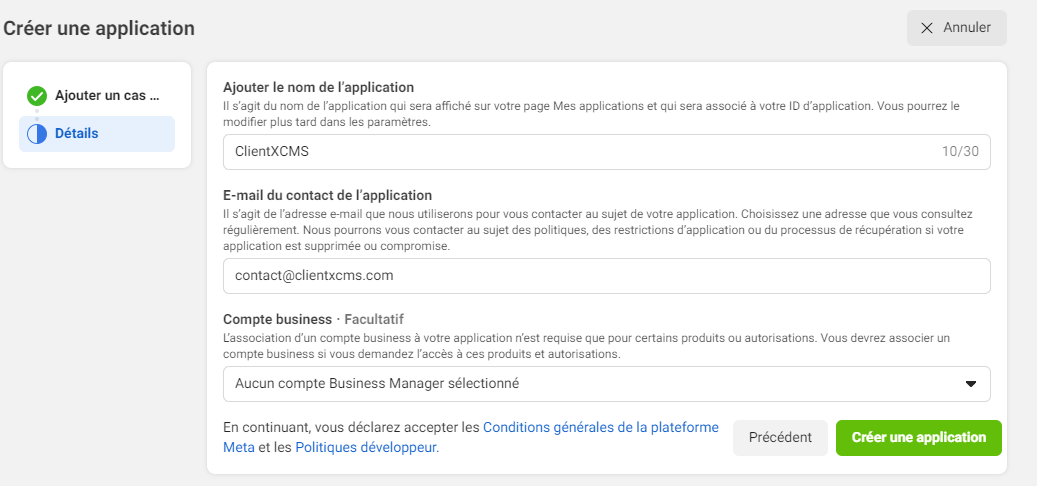
Task: Open the Business Manager account dropdown
Action: tap(606, 384)
